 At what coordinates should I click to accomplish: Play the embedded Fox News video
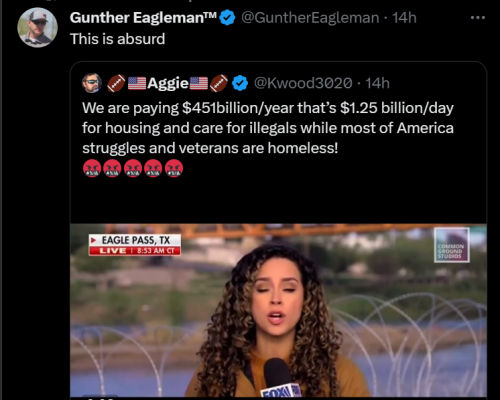tap(278, 310)
